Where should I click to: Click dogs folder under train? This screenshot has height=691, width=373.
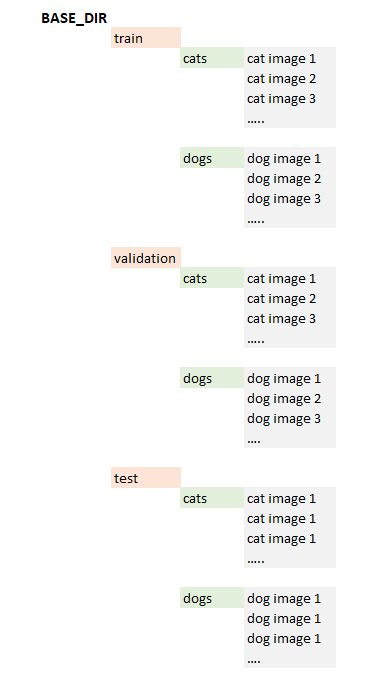[212, 158]
